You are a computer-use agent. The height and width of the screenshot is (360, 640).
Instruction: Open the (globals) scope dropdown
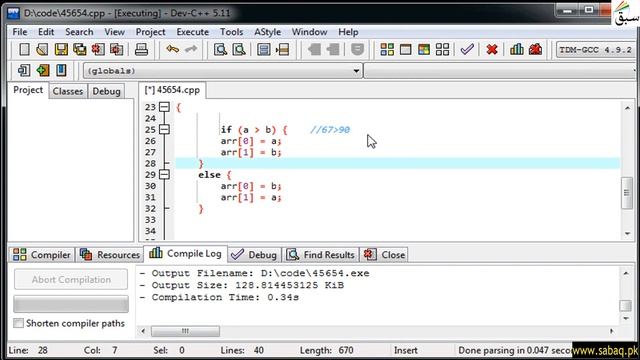(x=223, y=71)
